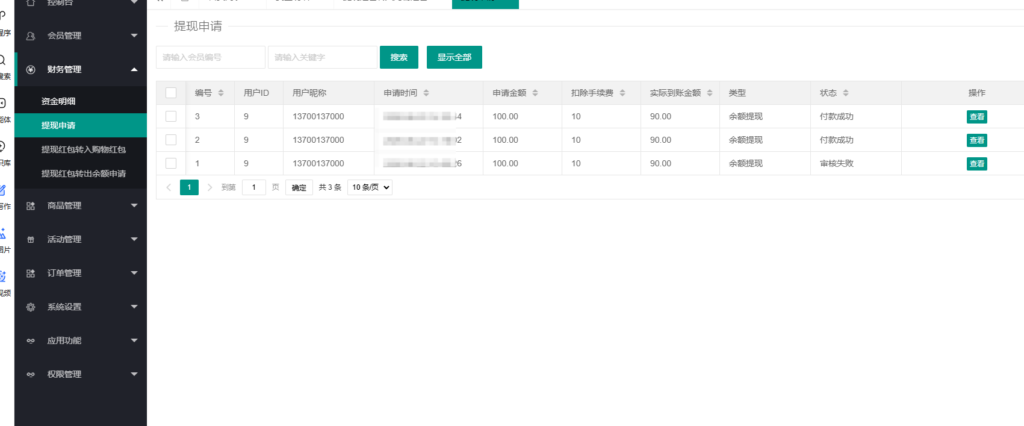Click the 共 3 条 total count text
Viewport: 1024px width, 426px height.
coord(330,188)
